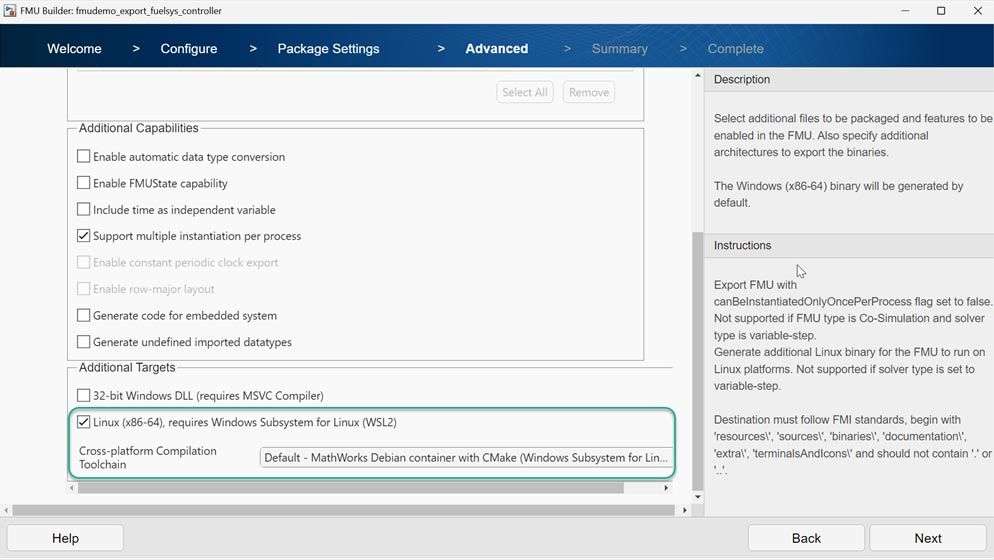Click the Next button
Image resolution: width=994 pixels, height=560 pixels.
point(927,538)
